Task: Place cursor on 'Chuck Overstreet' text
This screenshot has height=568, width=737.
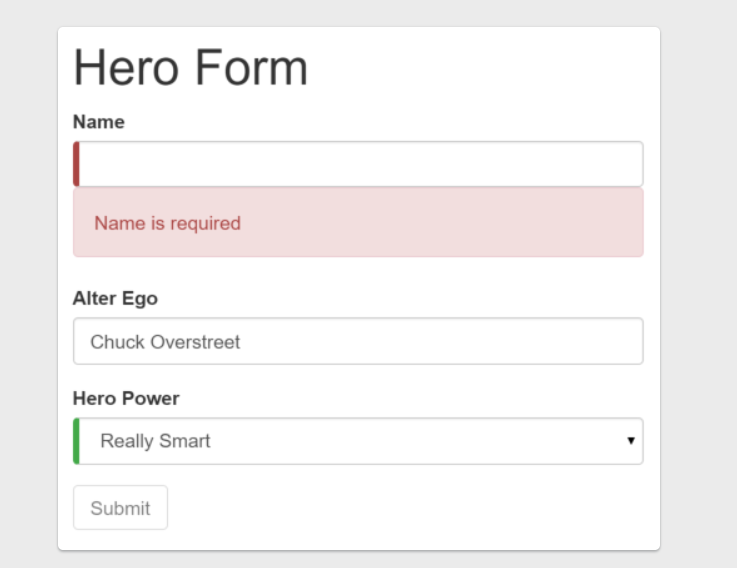Action: pyautogui.click(x=165, y=342)
